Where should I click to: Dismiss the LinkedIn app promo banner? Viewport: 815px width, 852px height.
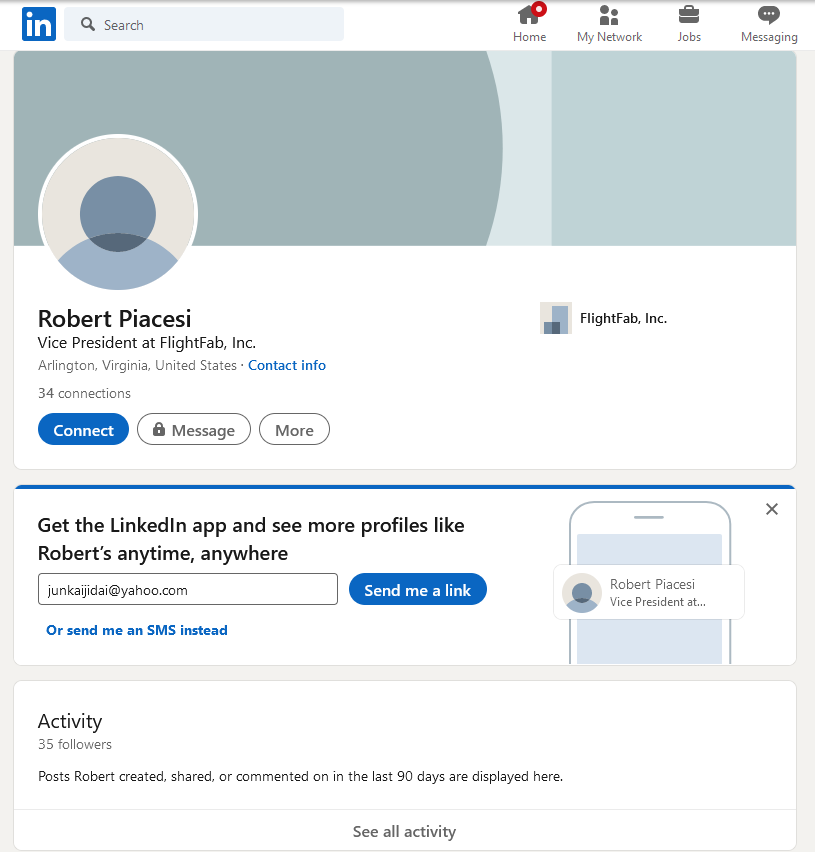click(x=772, y=509)
